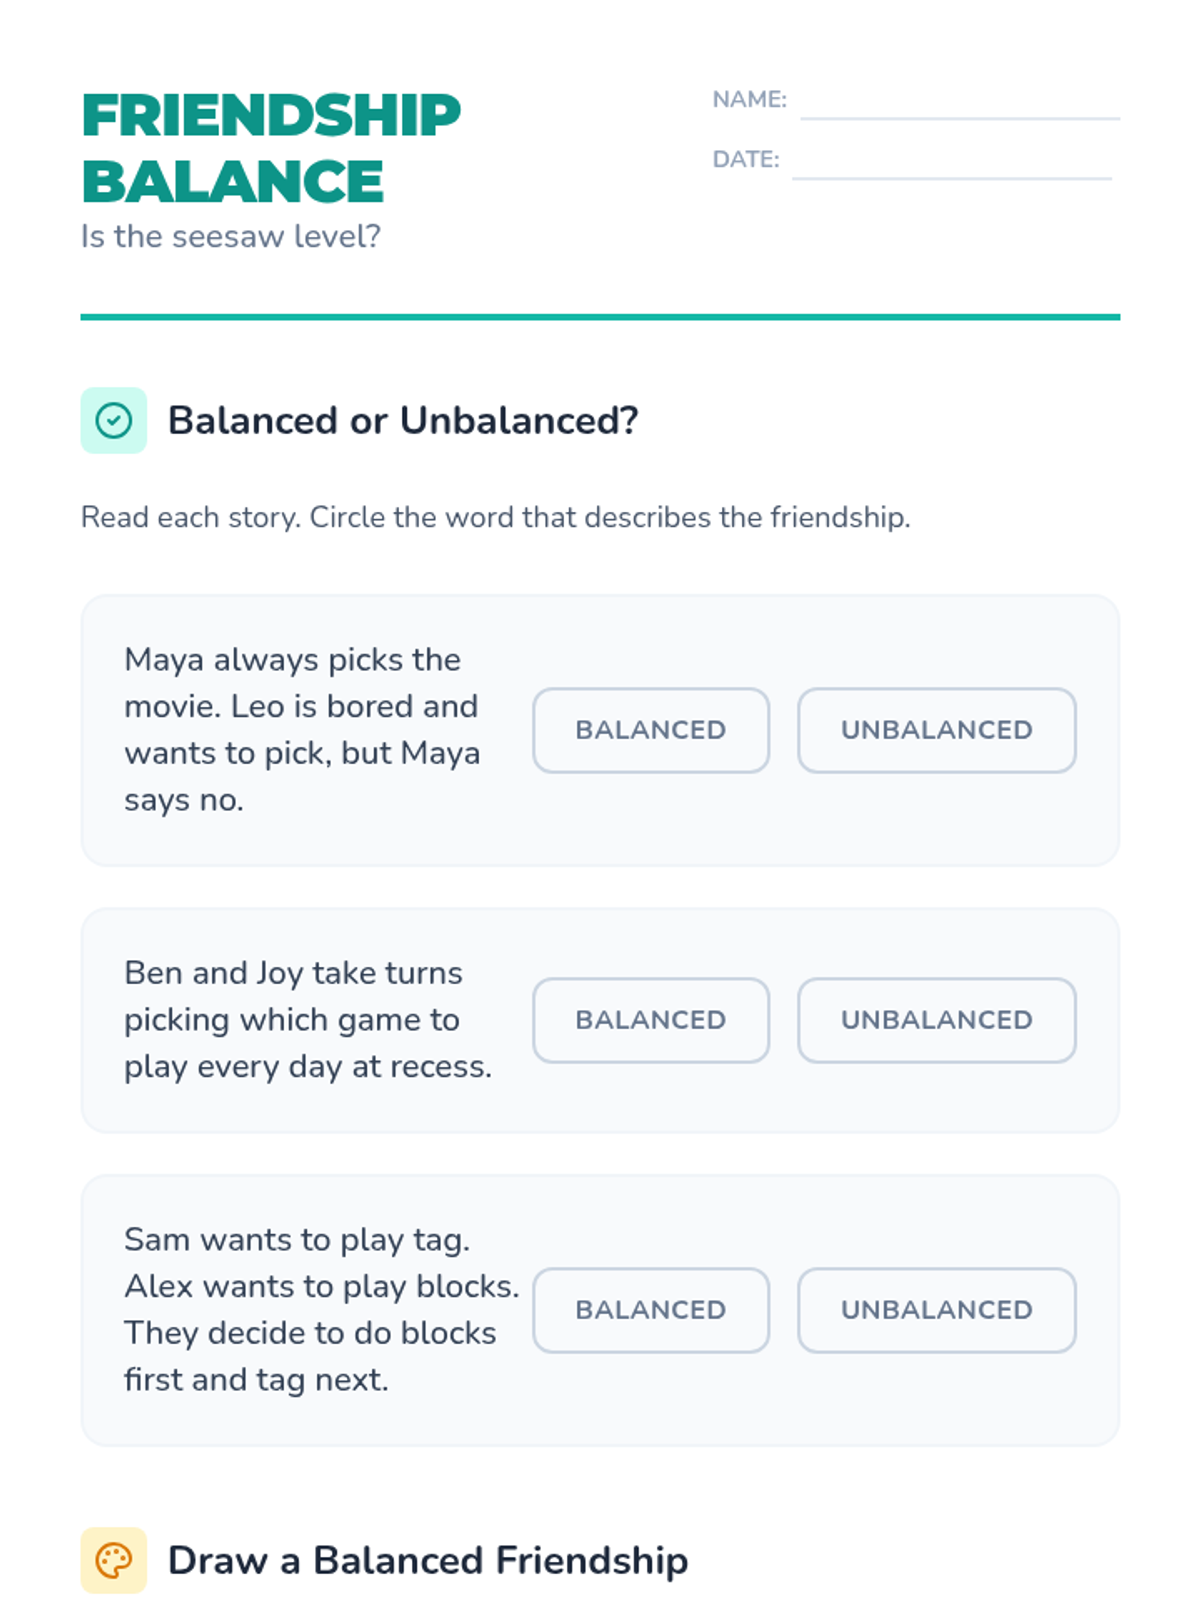Click the 'Is the seesaw level?' subtitle
1200x1600 pixels.
pos(231,237)
